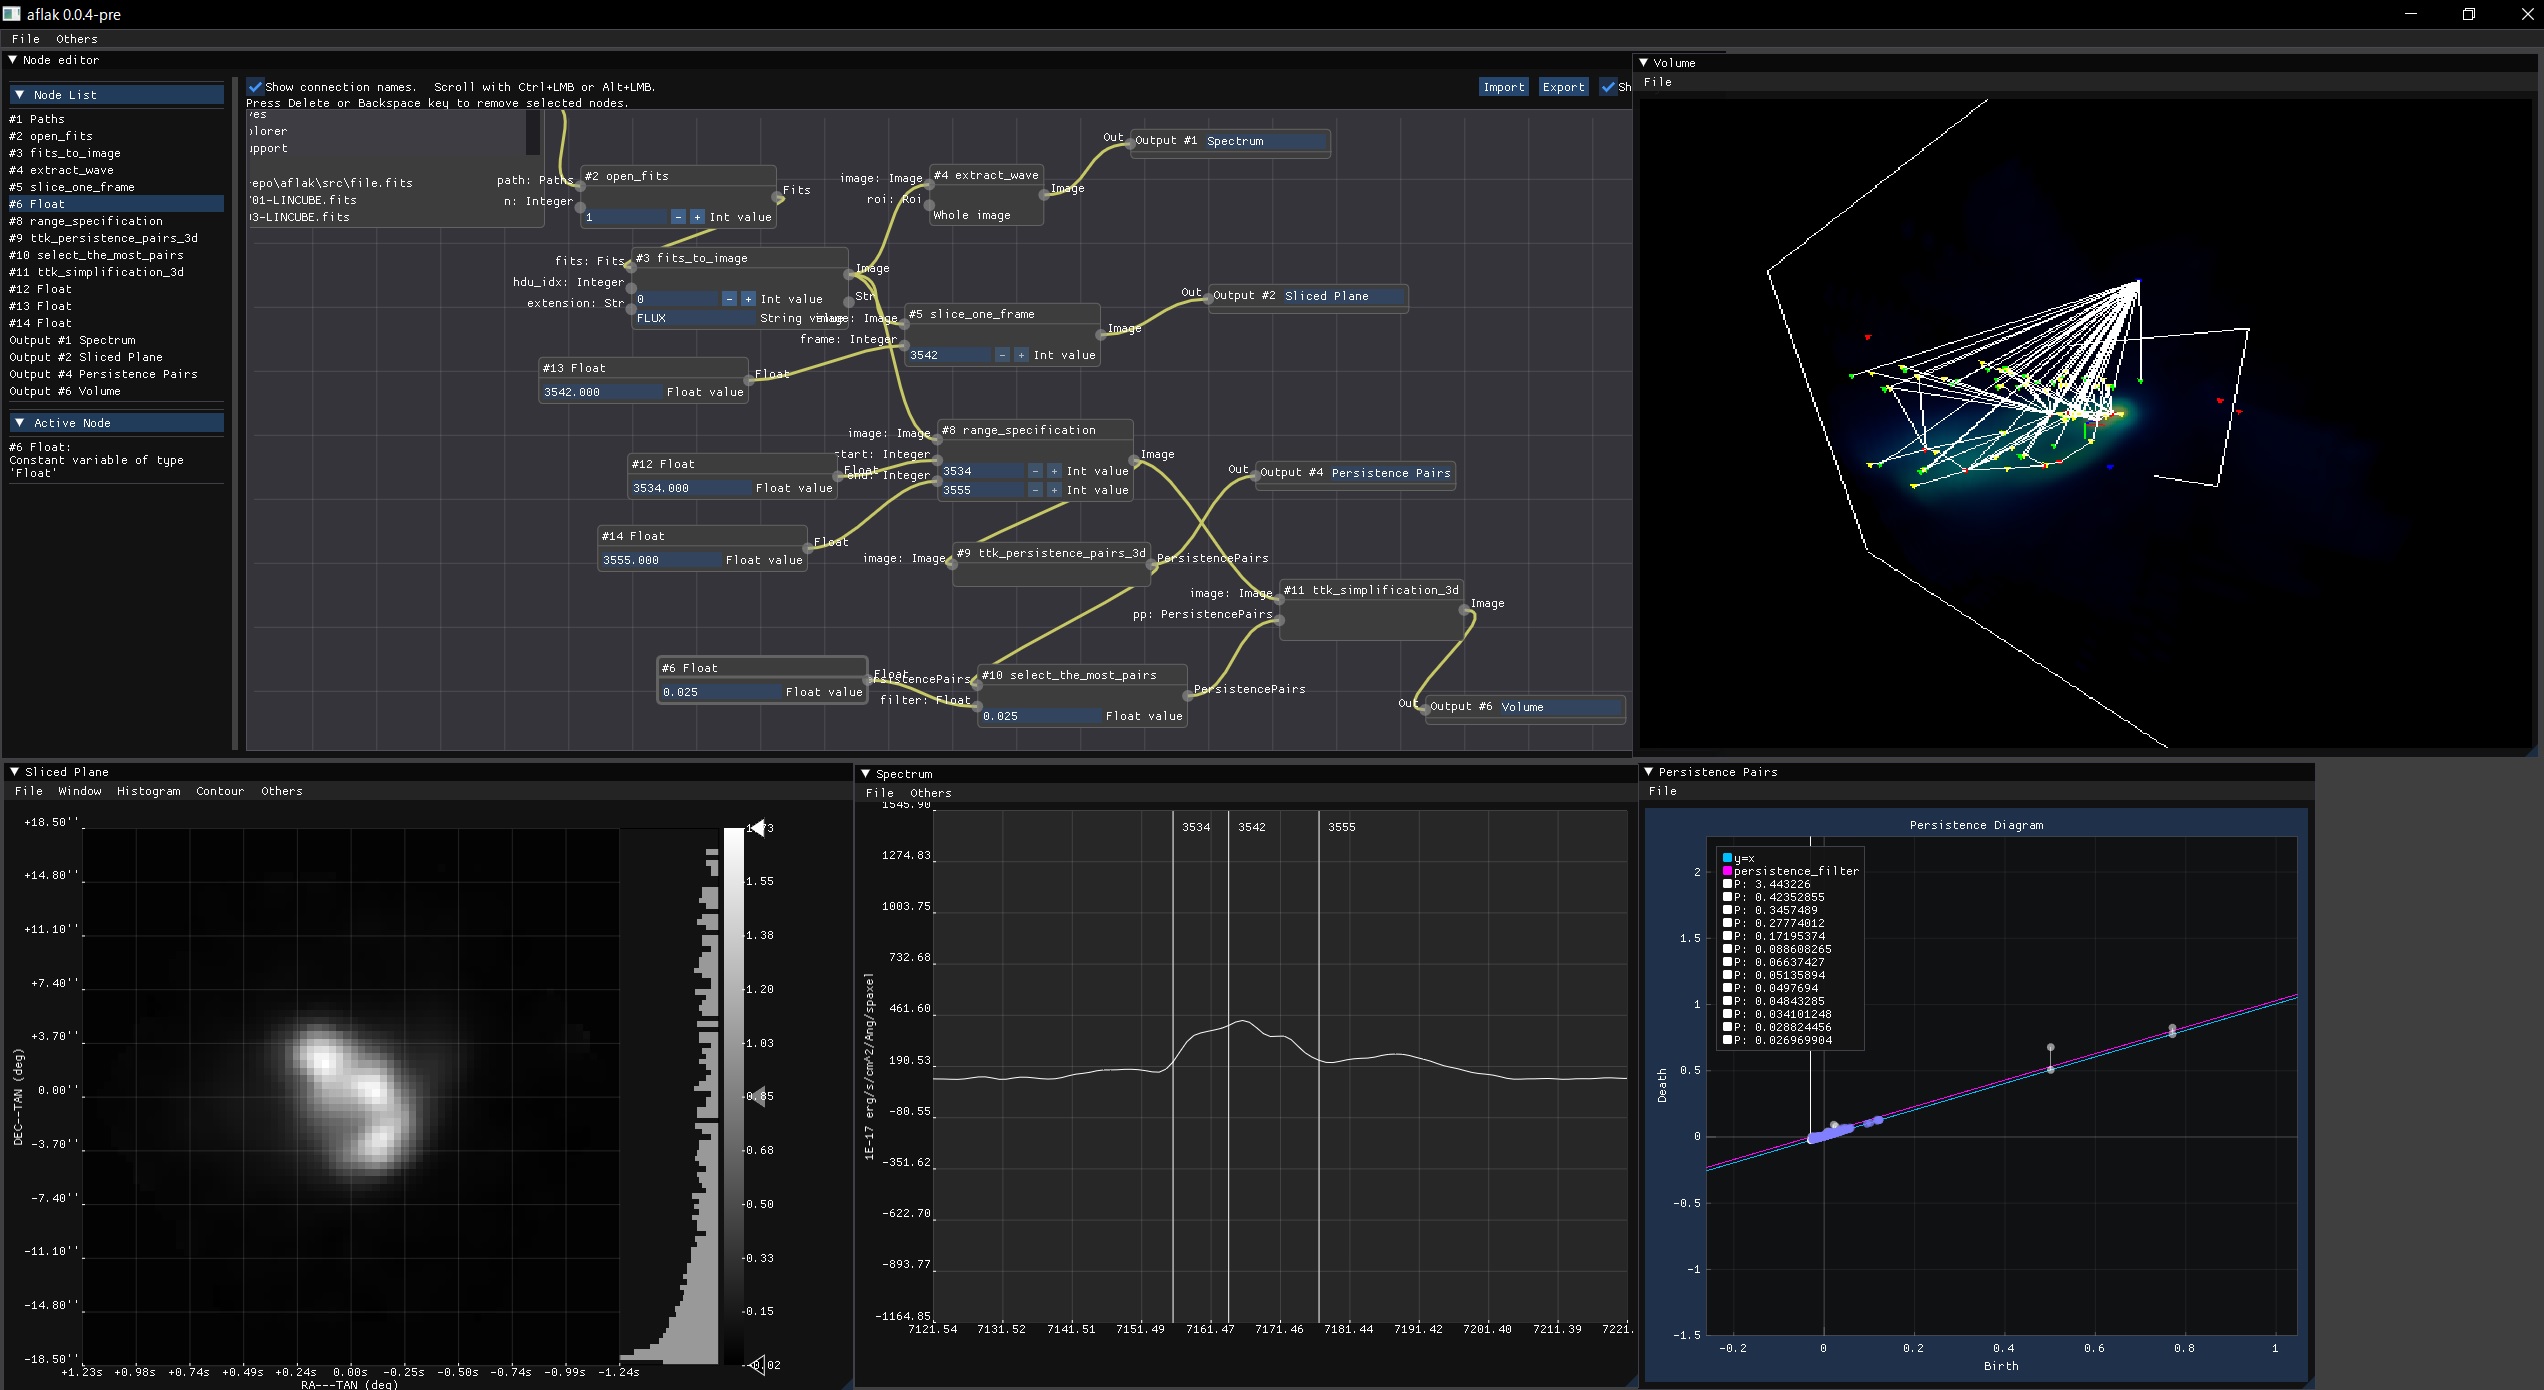Click the Import button
This screenshot has height=1390, width=2544.
tap(1503, 87)
